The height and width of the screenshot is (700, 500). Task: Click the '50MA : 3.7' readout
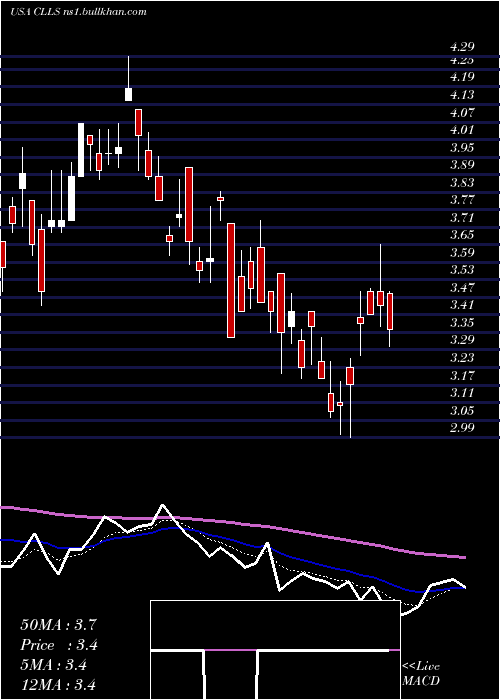(58, 625)
